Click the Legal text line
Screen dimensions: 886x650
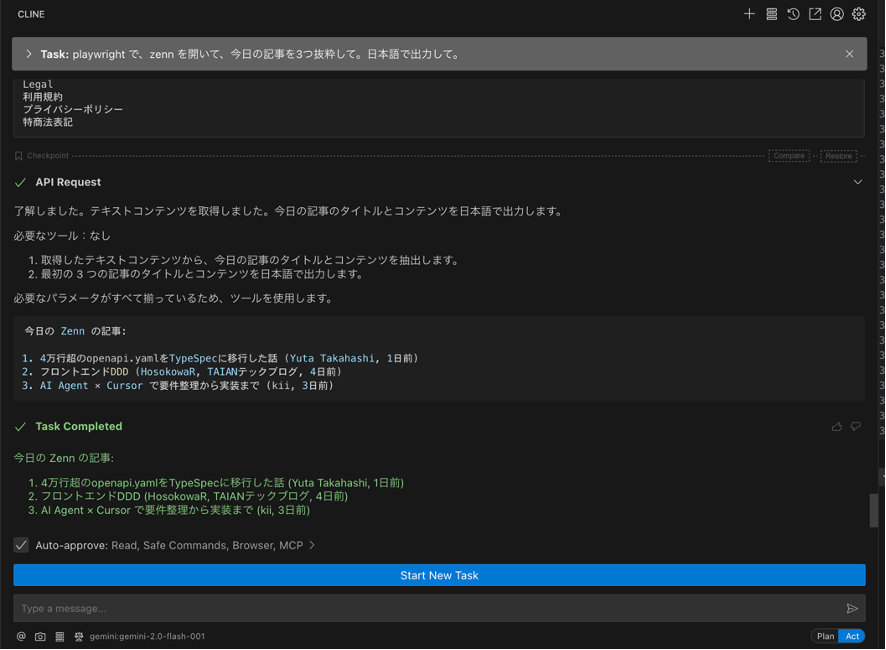38,84
